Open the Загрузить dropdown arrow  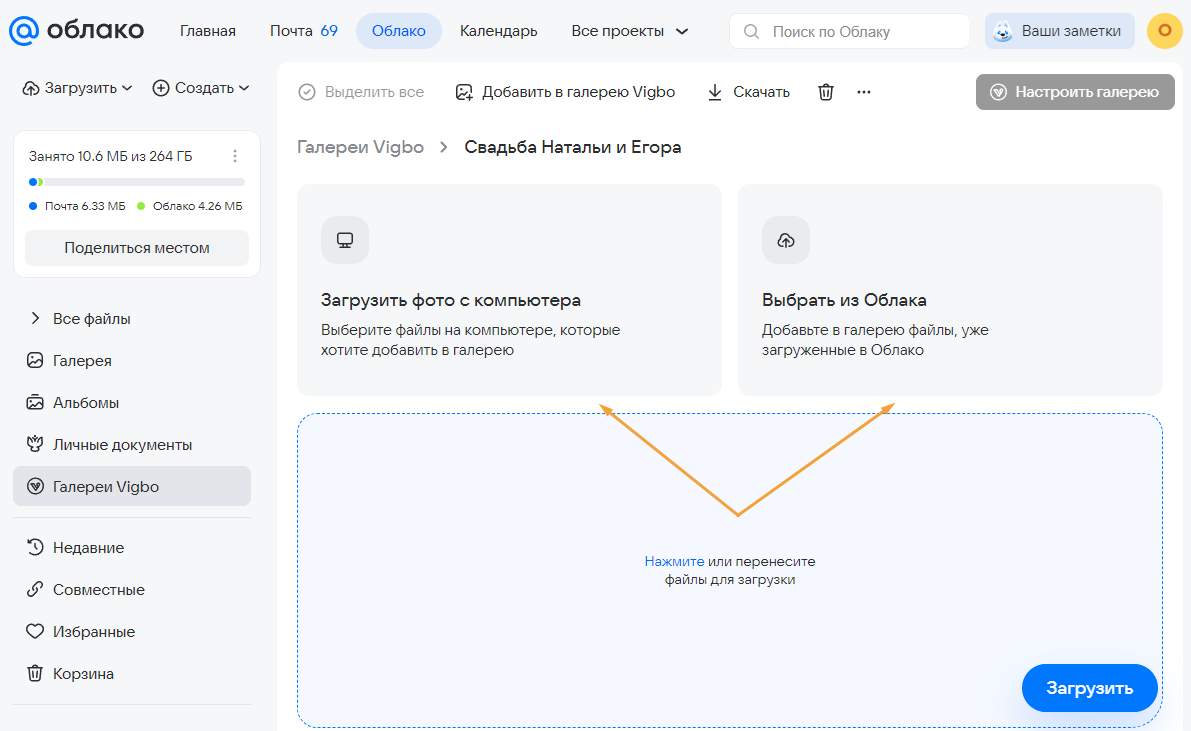tap(127, 88)
